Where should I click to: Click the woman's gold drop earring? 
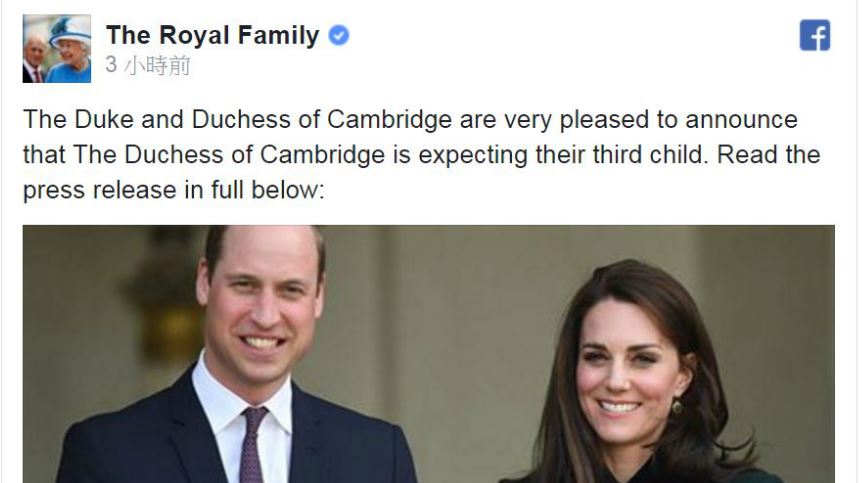pyautogui.click(x=677, y=406)
